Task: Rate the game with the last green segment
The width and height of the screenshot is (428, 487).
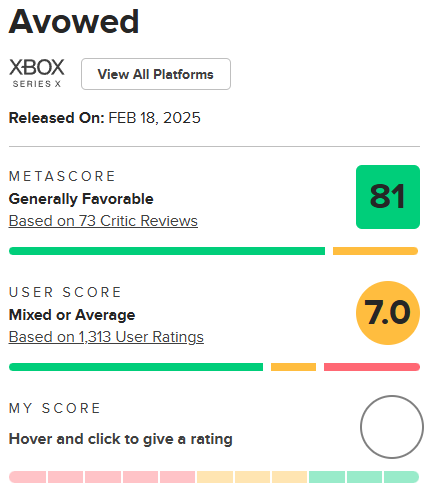Action: tap(401, 477)
